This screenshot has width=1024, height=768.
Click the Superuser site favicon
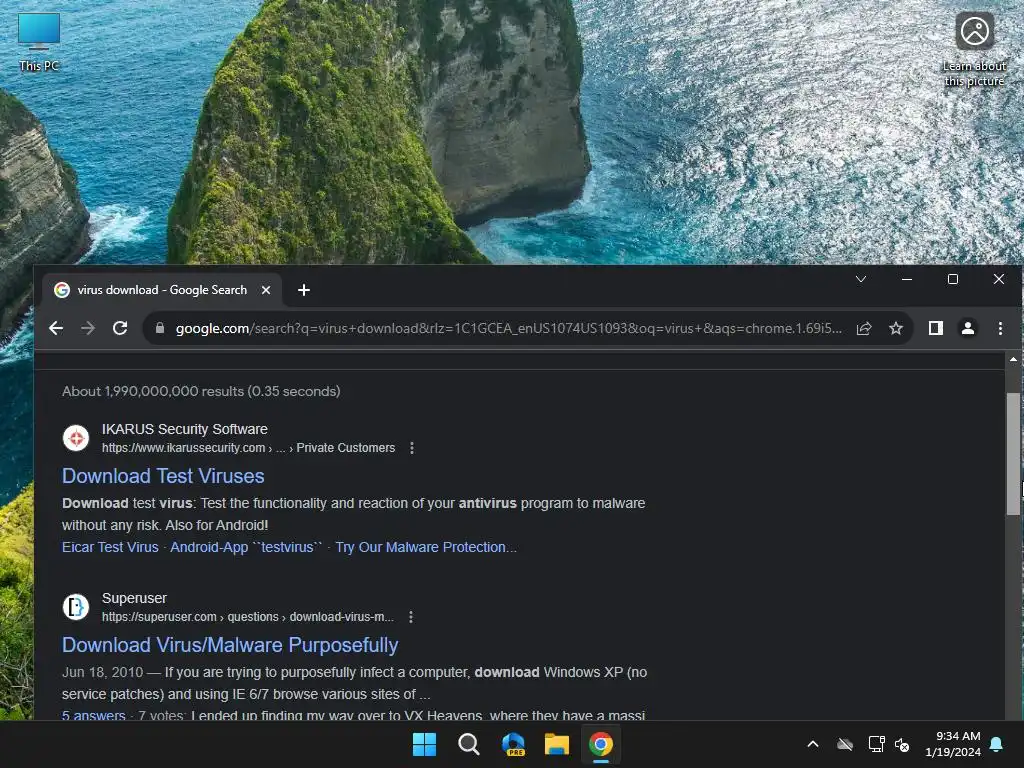(76, 607)
